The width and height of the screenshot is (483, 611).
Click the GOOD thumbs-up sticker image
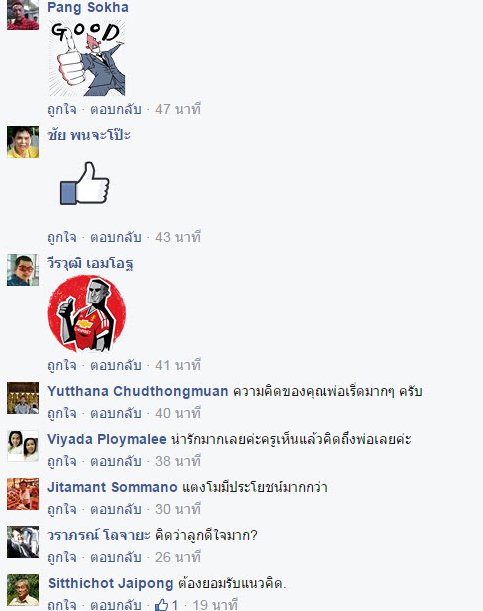coord(87,58)
